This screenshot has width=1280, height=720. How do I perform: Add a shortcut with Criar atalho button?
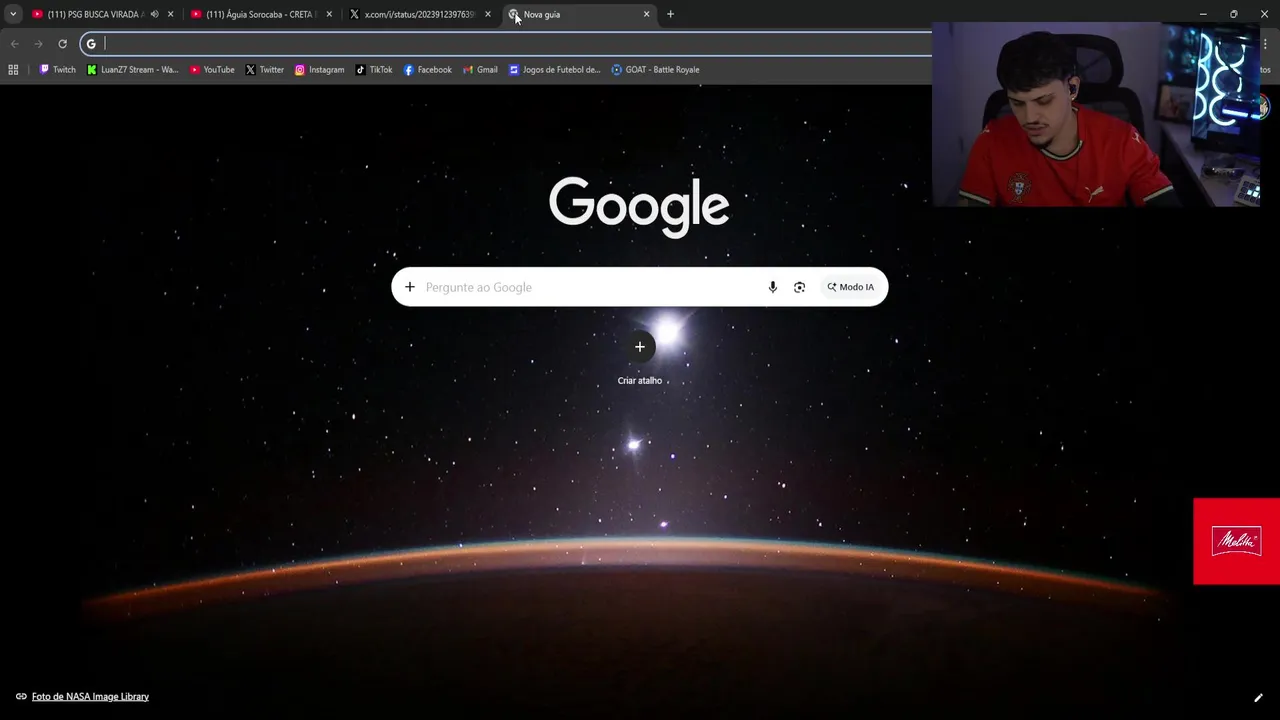(x=640, y=358)
